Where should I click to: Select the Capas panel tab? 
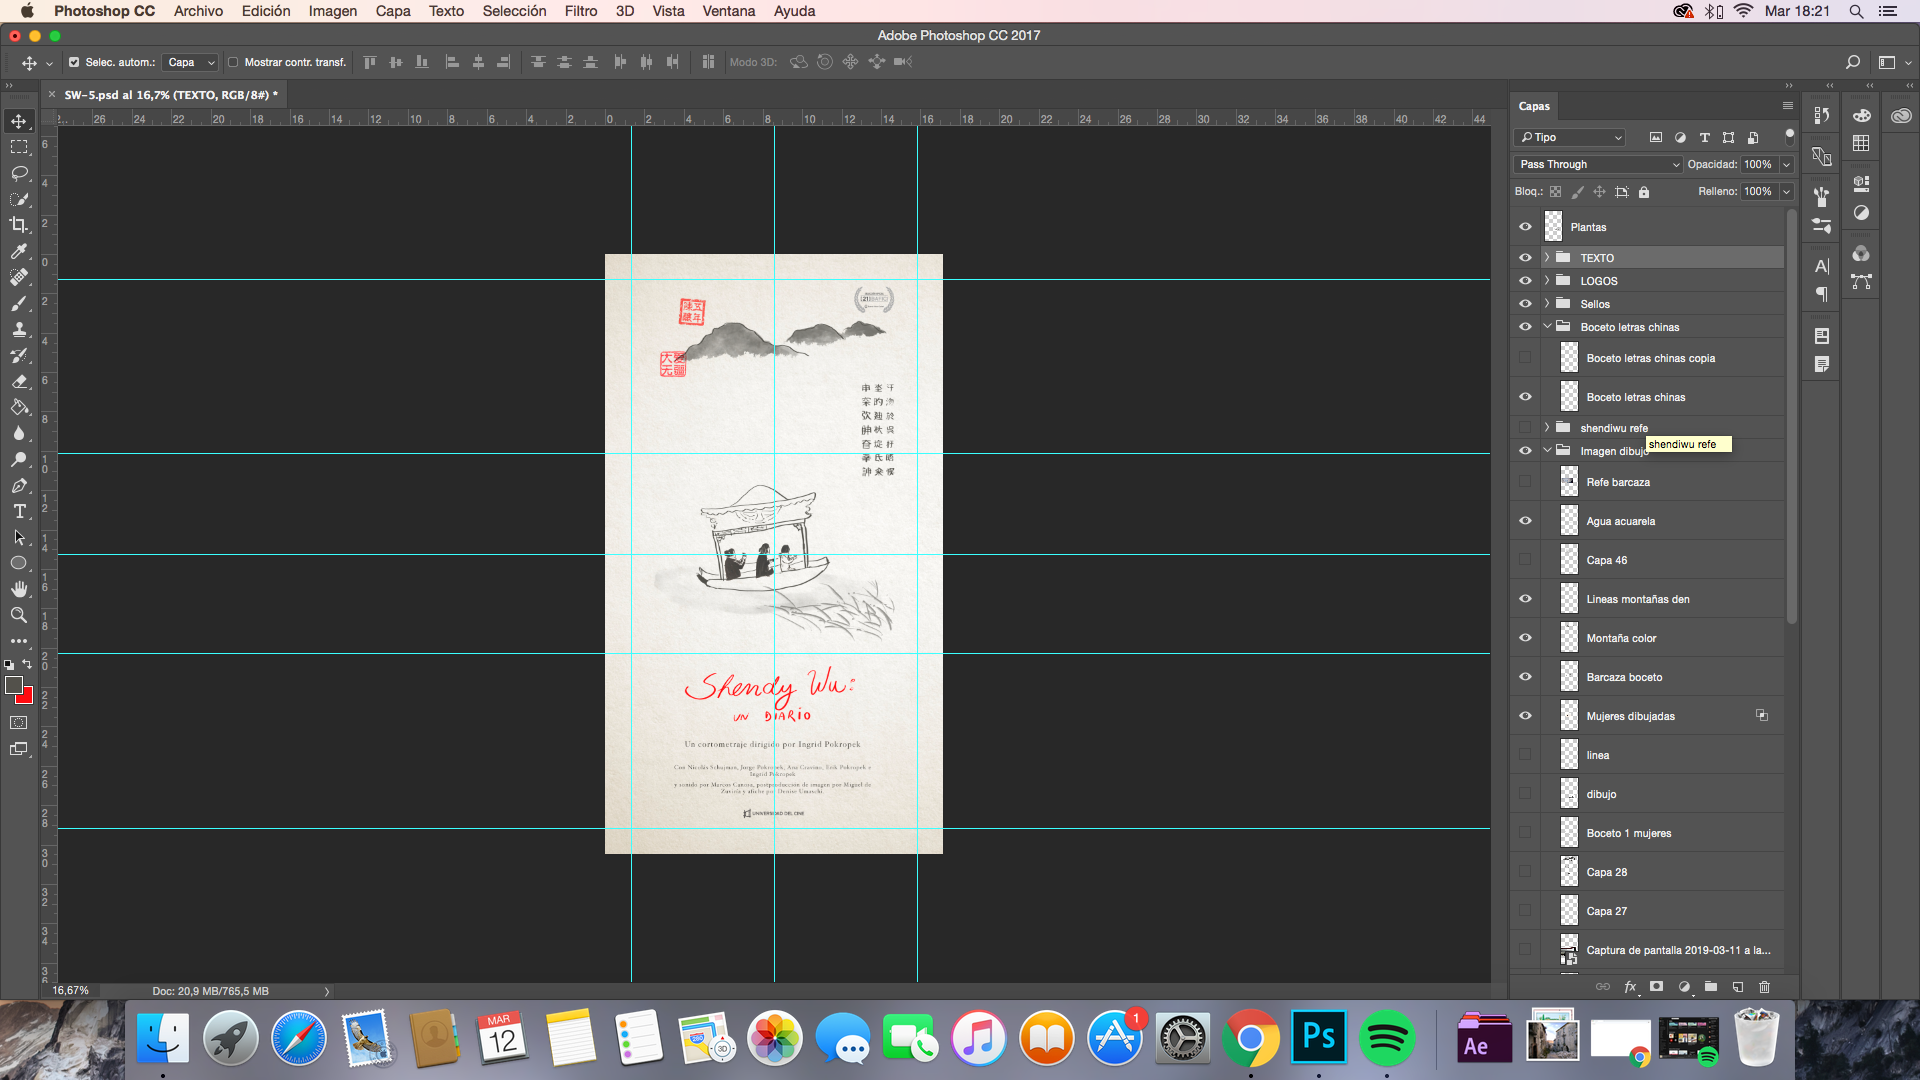(1534, 106)
